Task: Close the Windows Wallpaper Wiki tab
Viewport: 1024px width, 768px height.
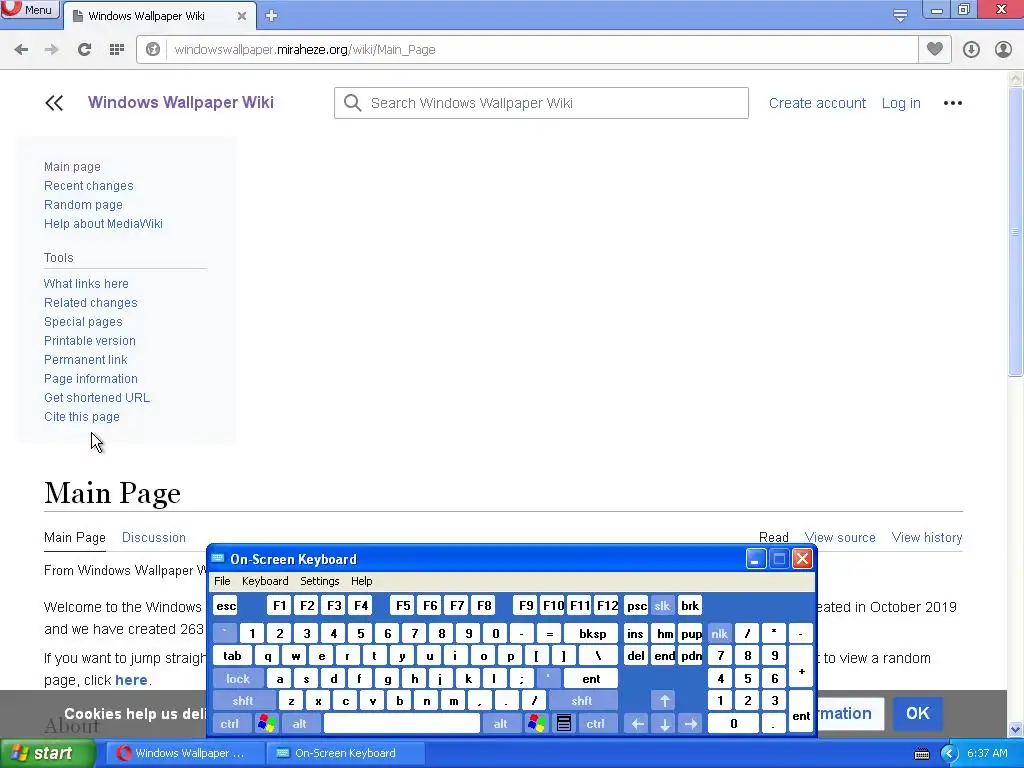Action: (x=242, y=16)
